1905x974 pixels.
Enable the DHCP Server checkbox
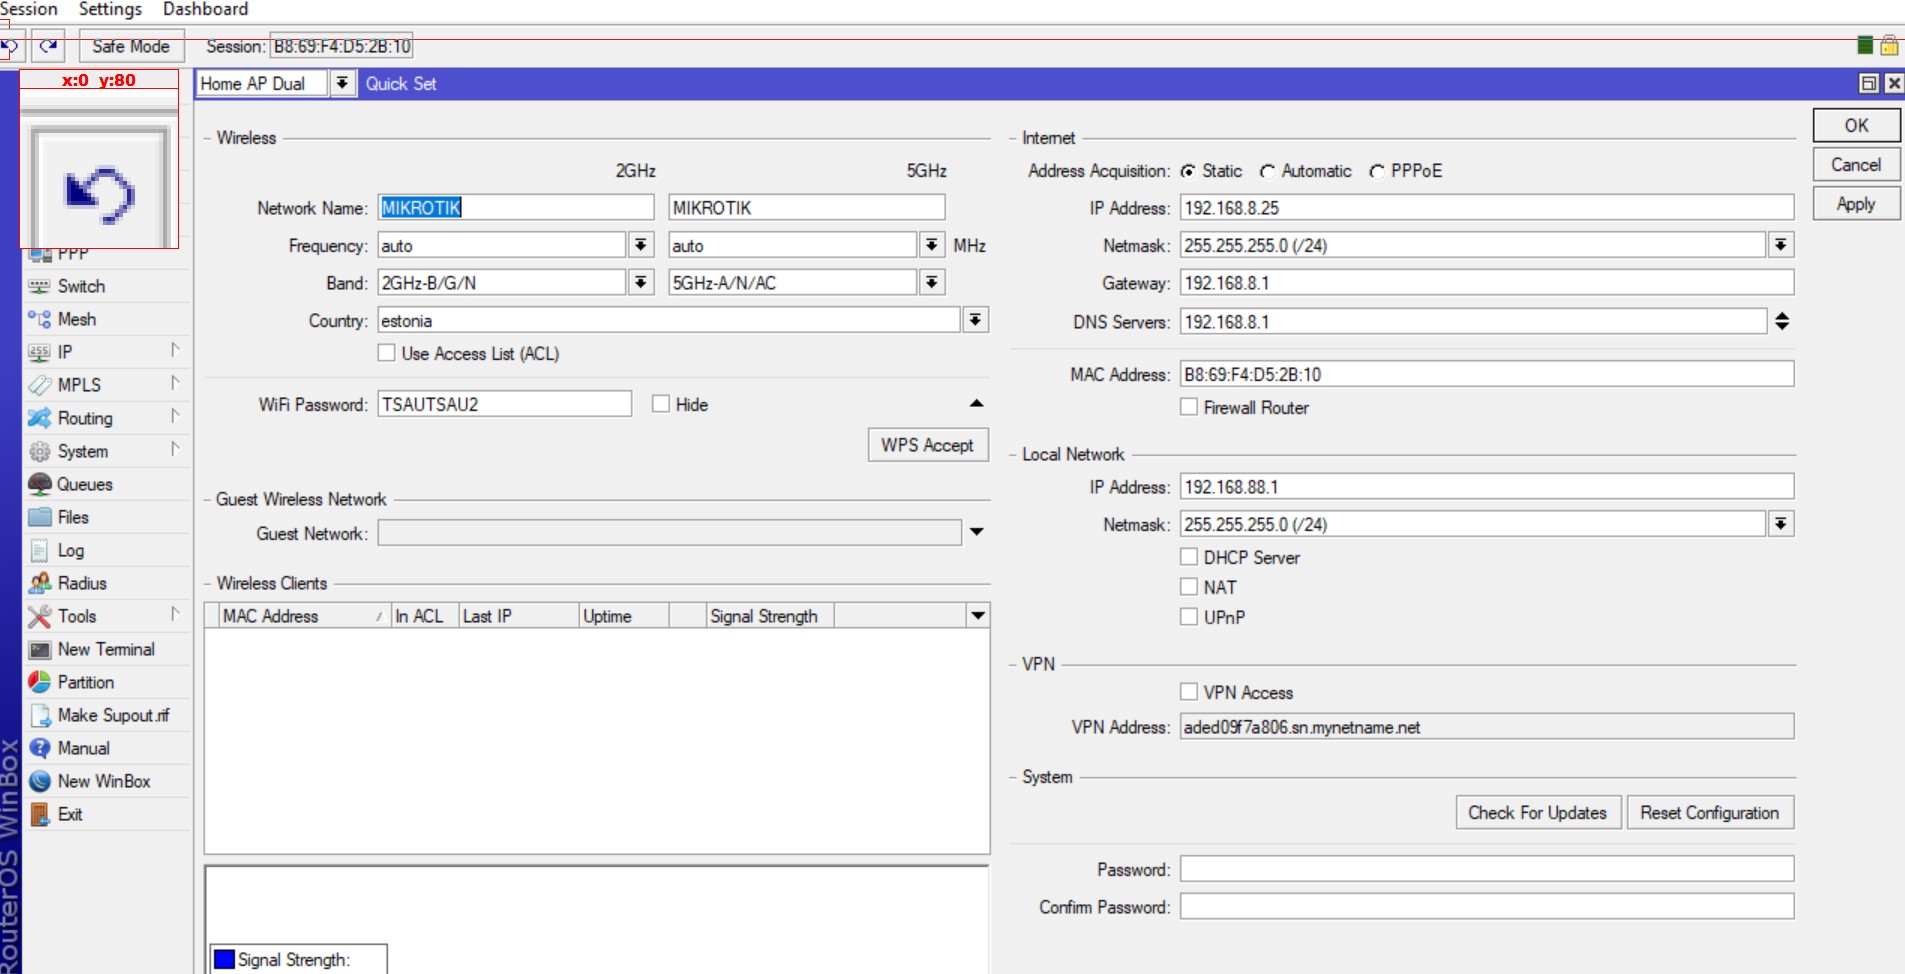coord(1189,557)
